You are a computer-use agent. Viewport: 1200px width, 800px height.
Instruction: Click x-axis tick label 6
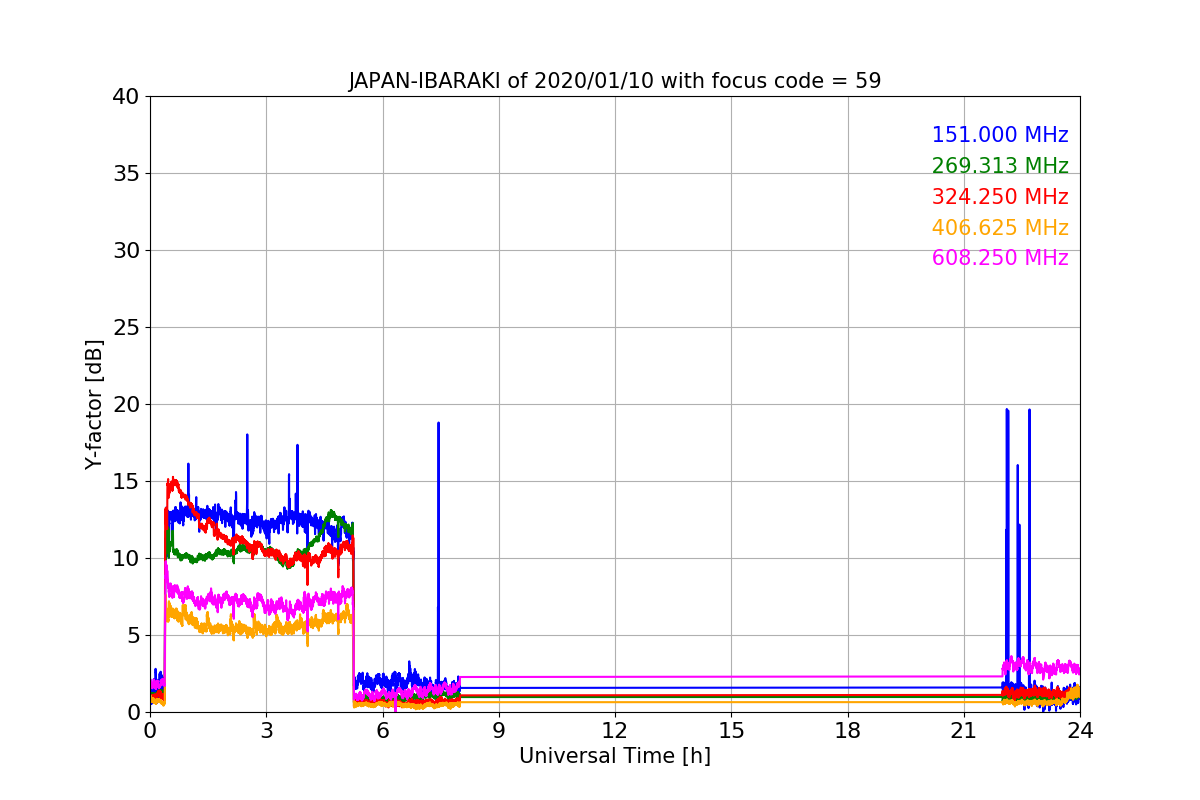tap(382, 731)
